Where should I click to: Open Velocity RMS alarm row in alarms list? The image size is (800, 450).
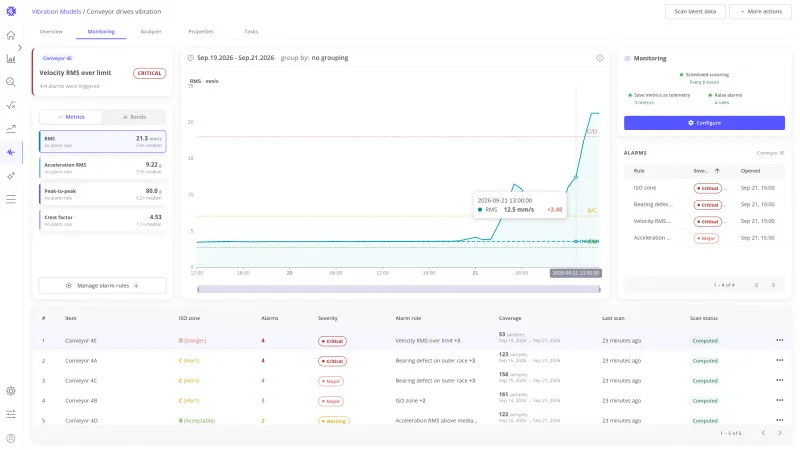point(704,221)
